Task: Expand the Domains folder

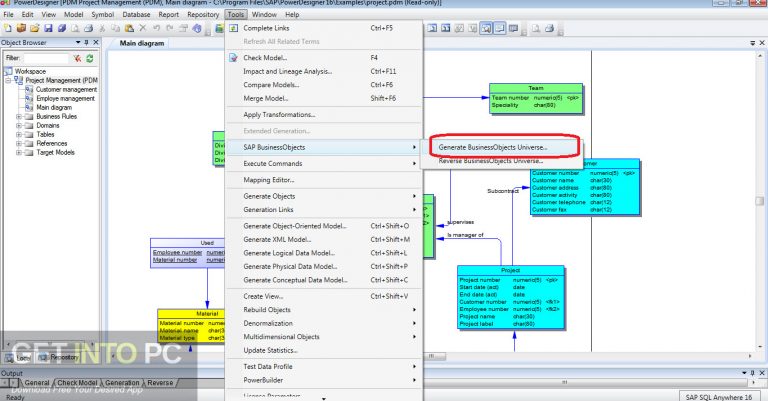Action: [x=19, y=125]
